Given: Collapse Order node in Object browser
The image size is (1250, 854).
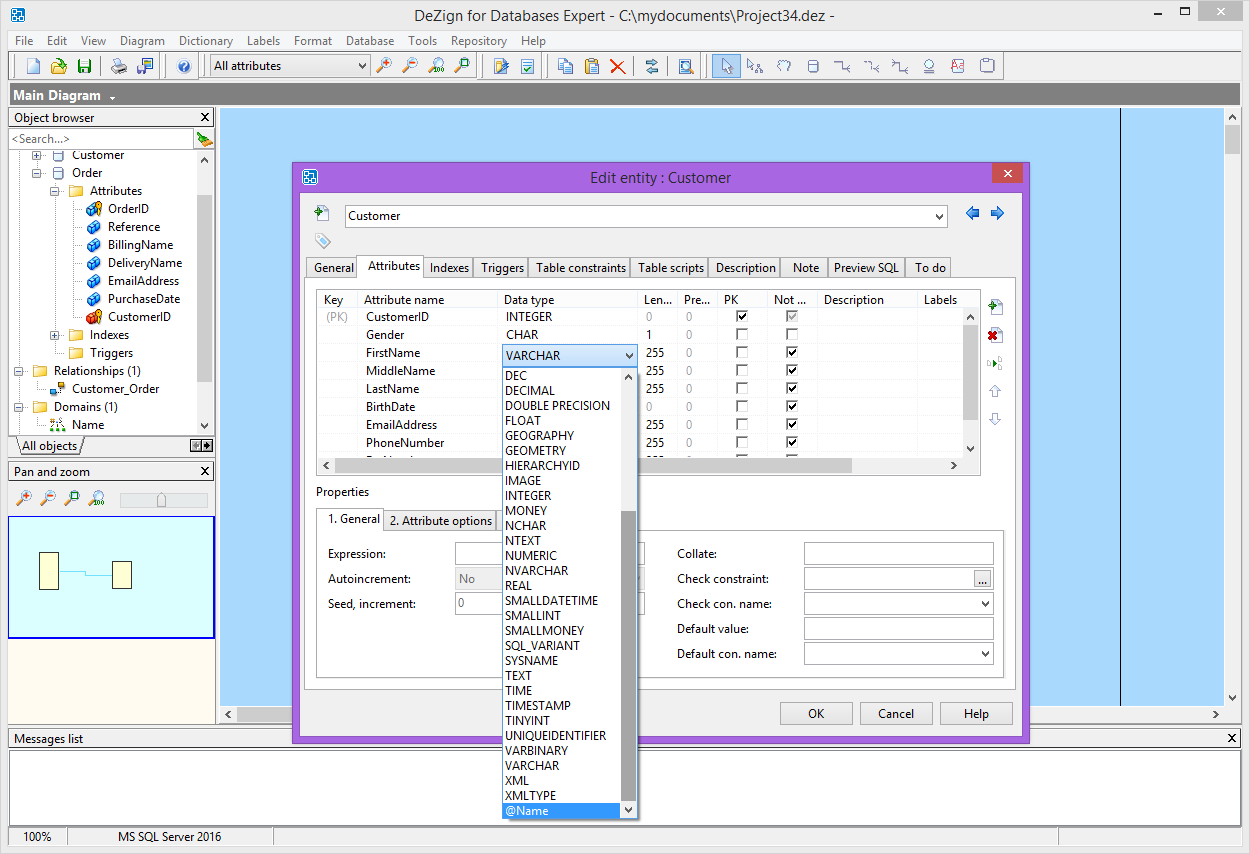Looking at the screenshot, I should tap(37, 173).
